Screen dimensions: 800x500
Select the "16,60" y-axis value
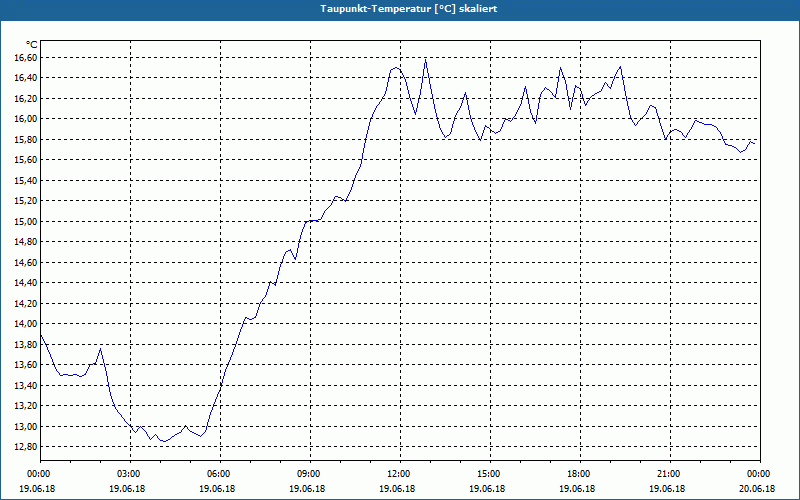(26, 58)
